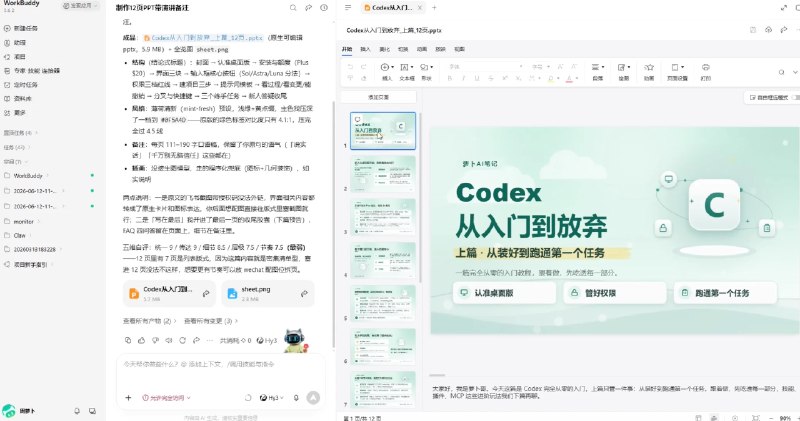This screenshot has width=800, height=421.
Task: Click the speaker notes text below slide
Action: [x=615, y=392]
